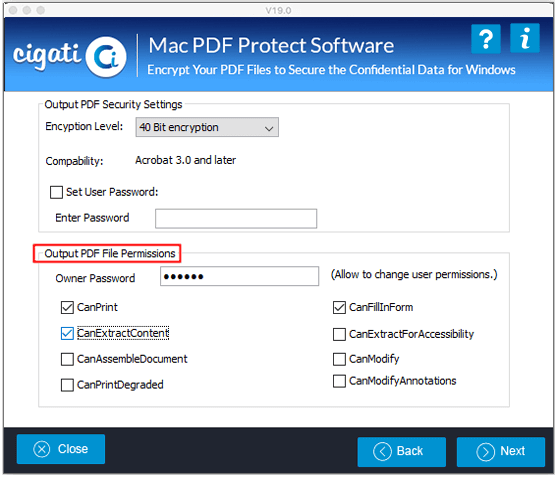
Task: Enable CanAssembleDocument permission
Action: pyautogui.click(x=67, y=359)
